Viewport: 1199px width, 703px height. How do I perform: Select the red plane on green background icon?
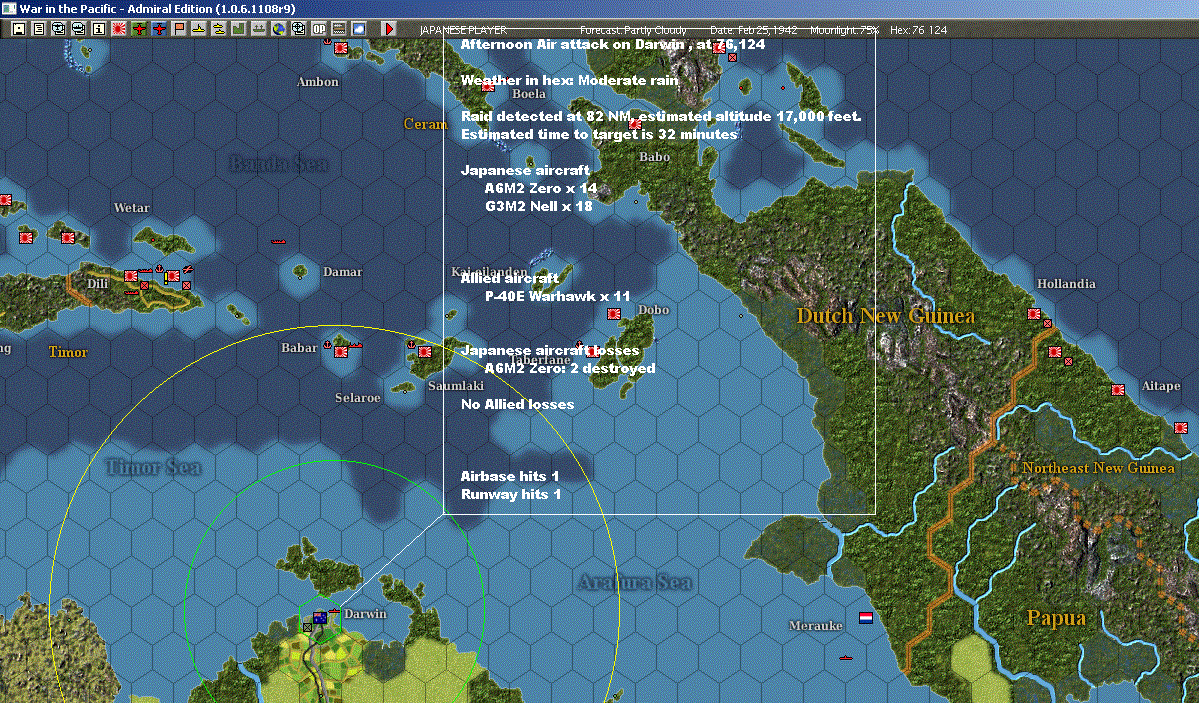pos(139,29)
